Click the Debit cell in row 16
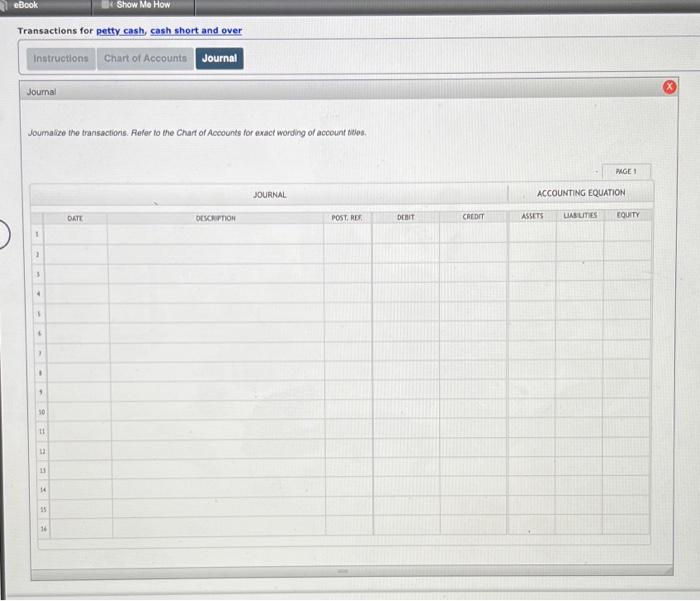This screenshot has height=601, width=700. click(407, 527)
